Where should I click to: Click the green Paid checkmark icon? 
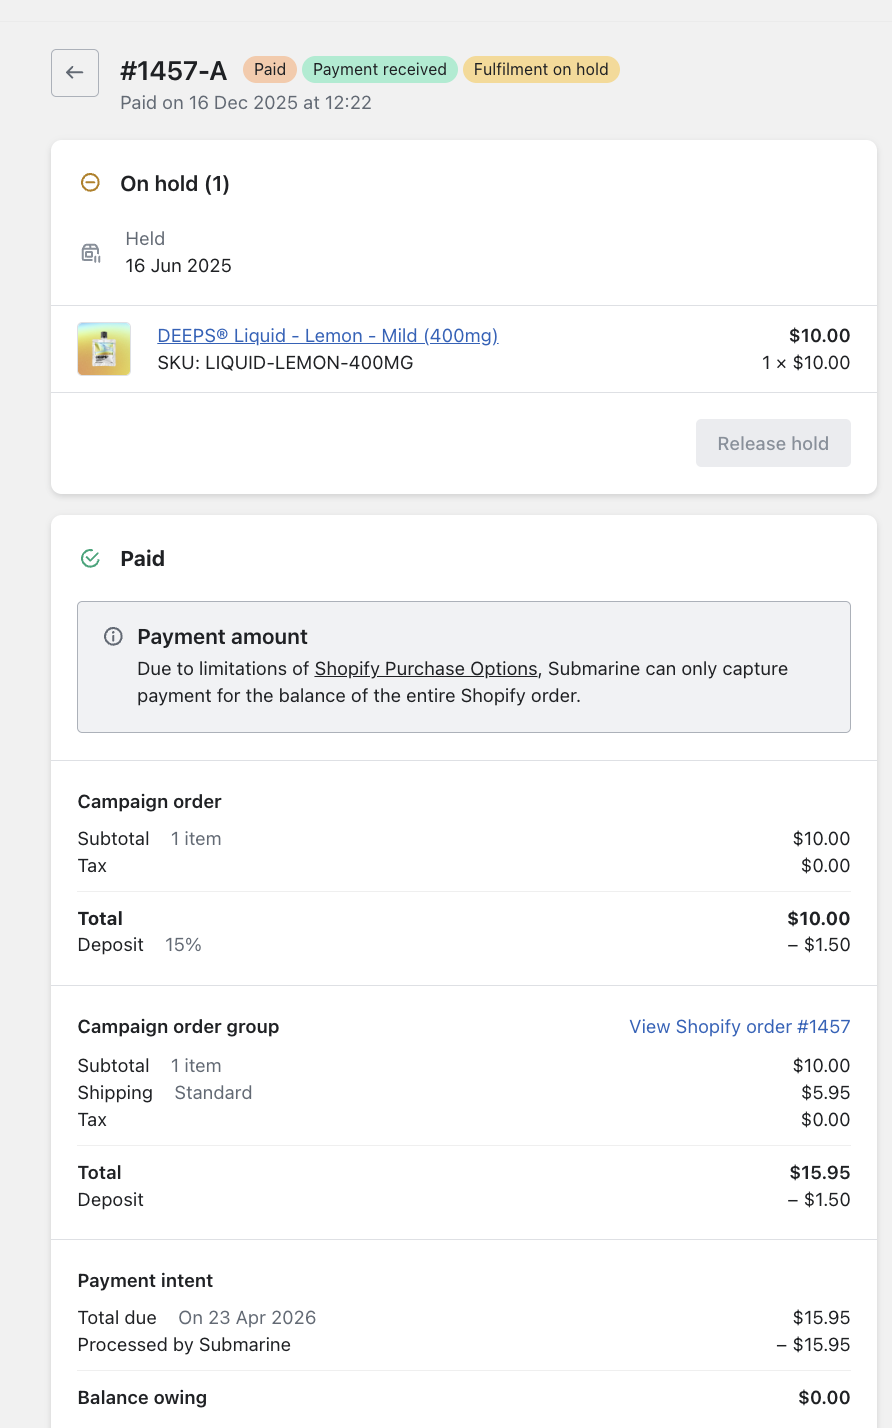[90, 559]
